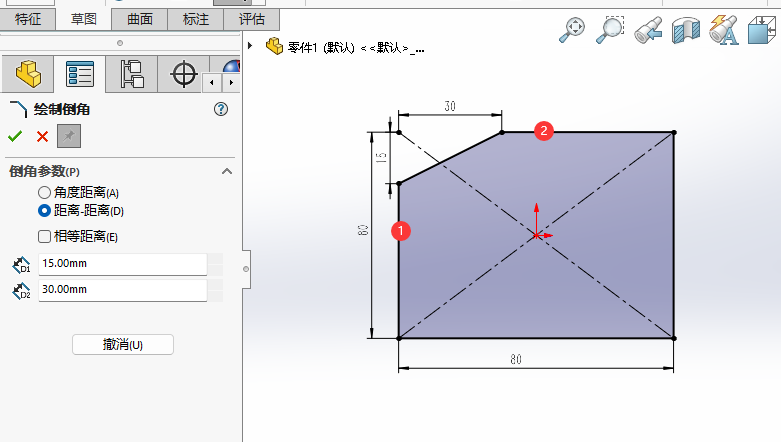Click the 零件1 (默认) tree label
This screenshot has height=442, width=781.
pos(321,48)
